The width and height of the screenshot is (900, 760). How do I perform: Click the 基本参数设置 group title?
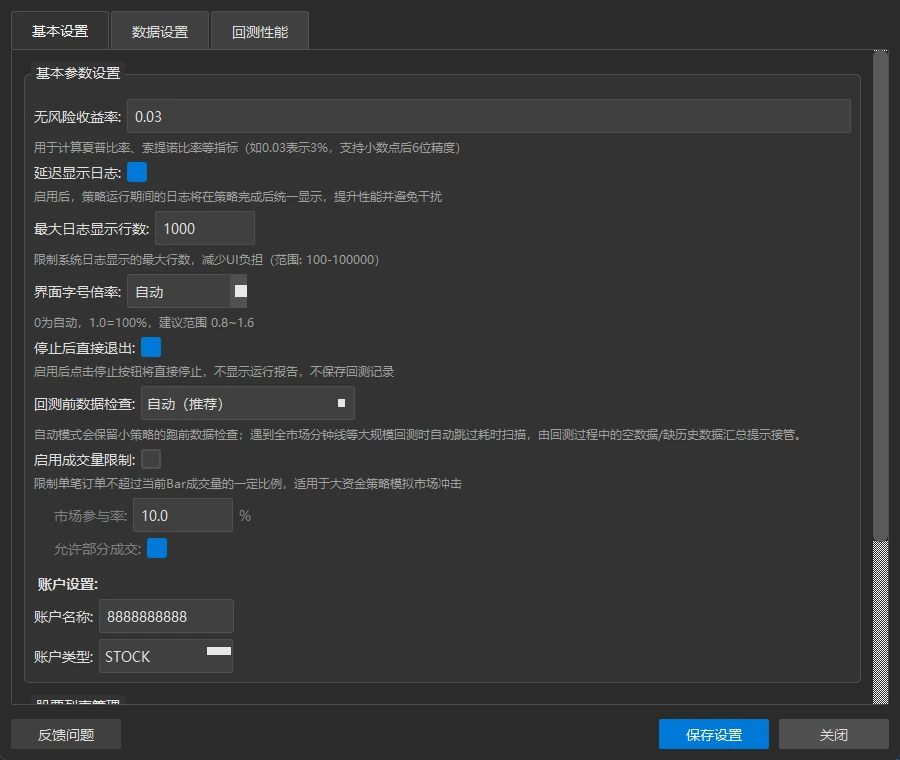click(77, 73)
